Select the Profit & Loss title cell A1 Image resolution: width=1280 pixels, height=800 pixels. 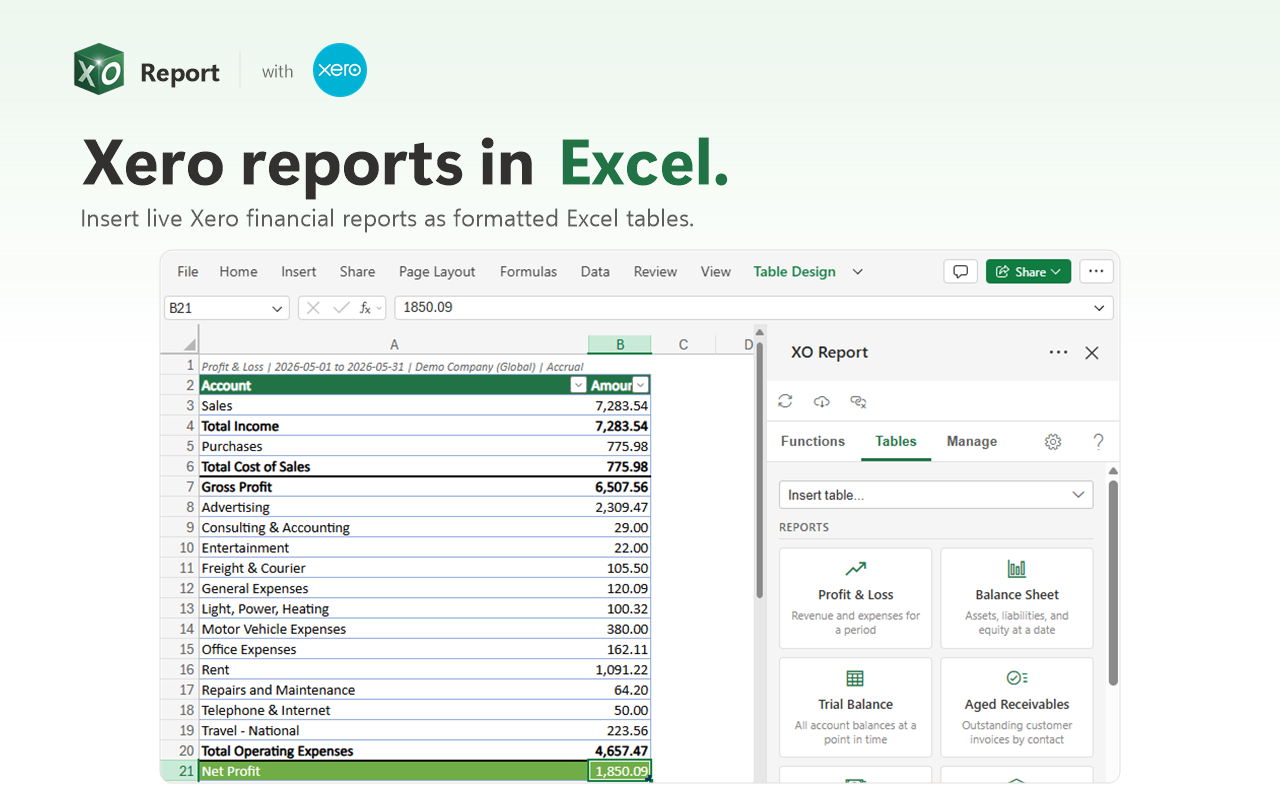tap(393, 366)
